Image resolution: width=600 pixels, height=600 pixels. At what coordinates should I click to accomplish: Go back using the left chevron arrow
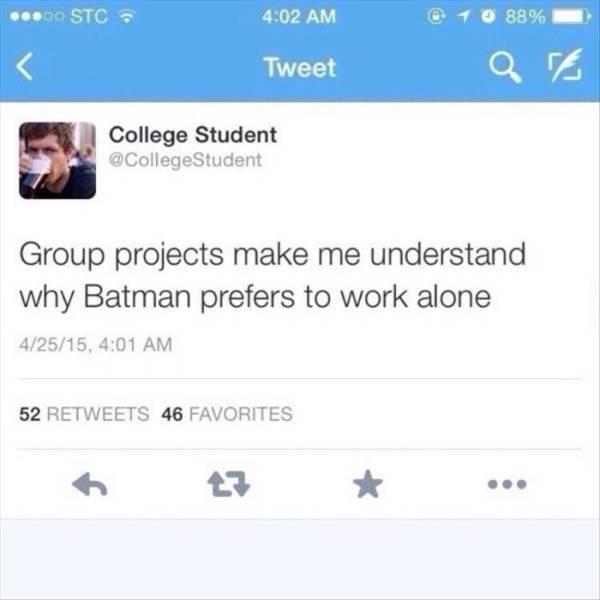pos(24,67)
